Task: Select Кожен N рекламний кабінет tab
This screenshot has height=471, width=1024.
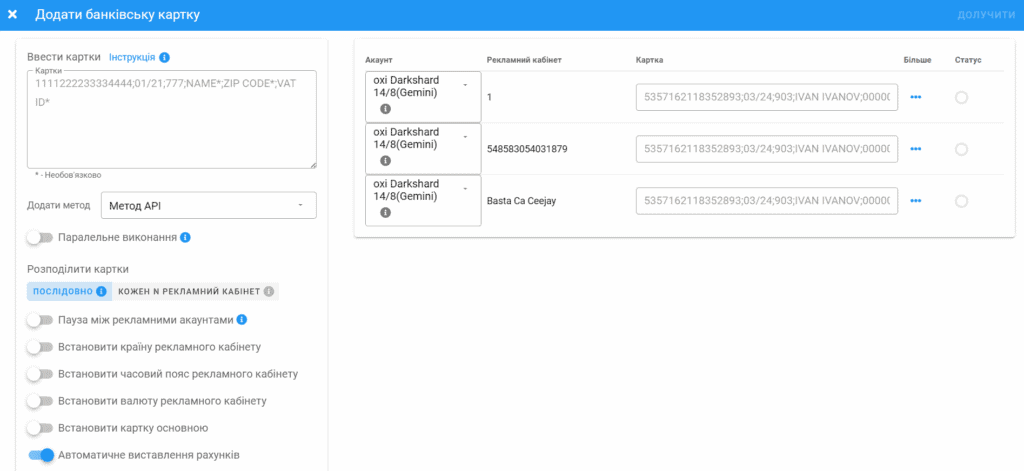Action: click(195, 291)
